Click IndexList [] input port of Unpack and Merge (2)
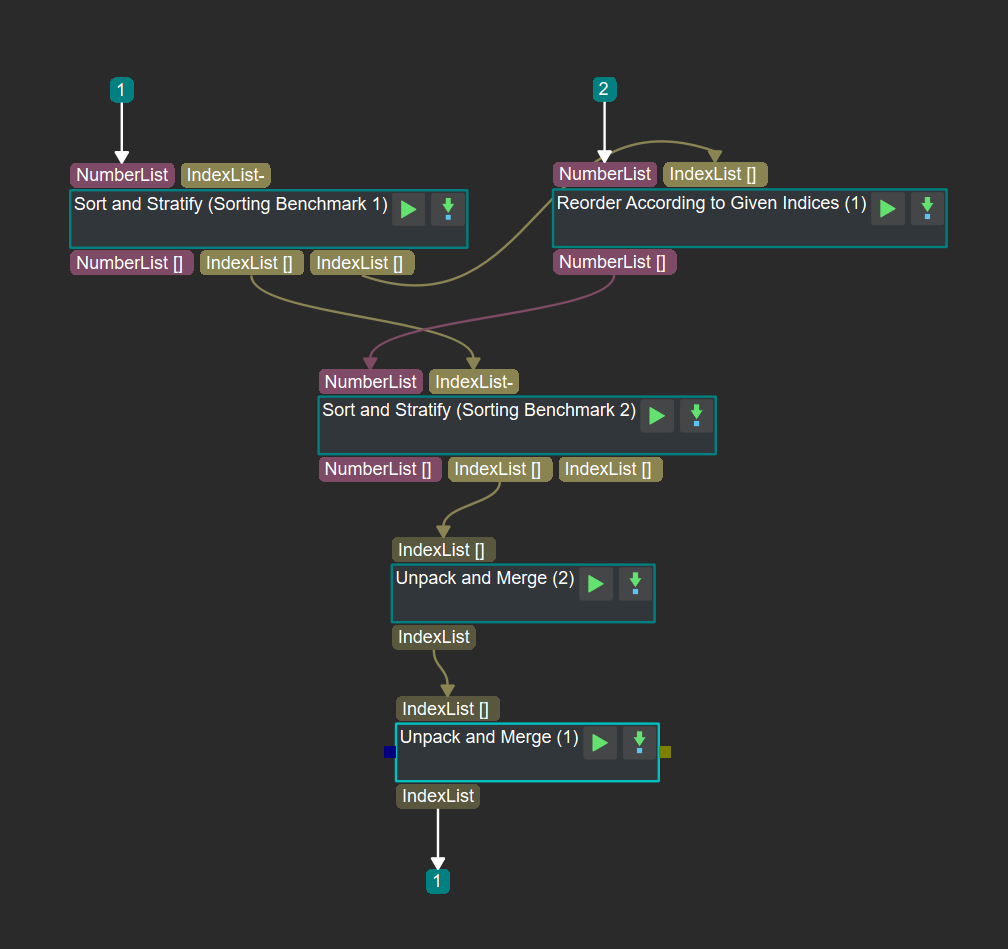This screenshot has width=1008, height=949. coord(444,550)
